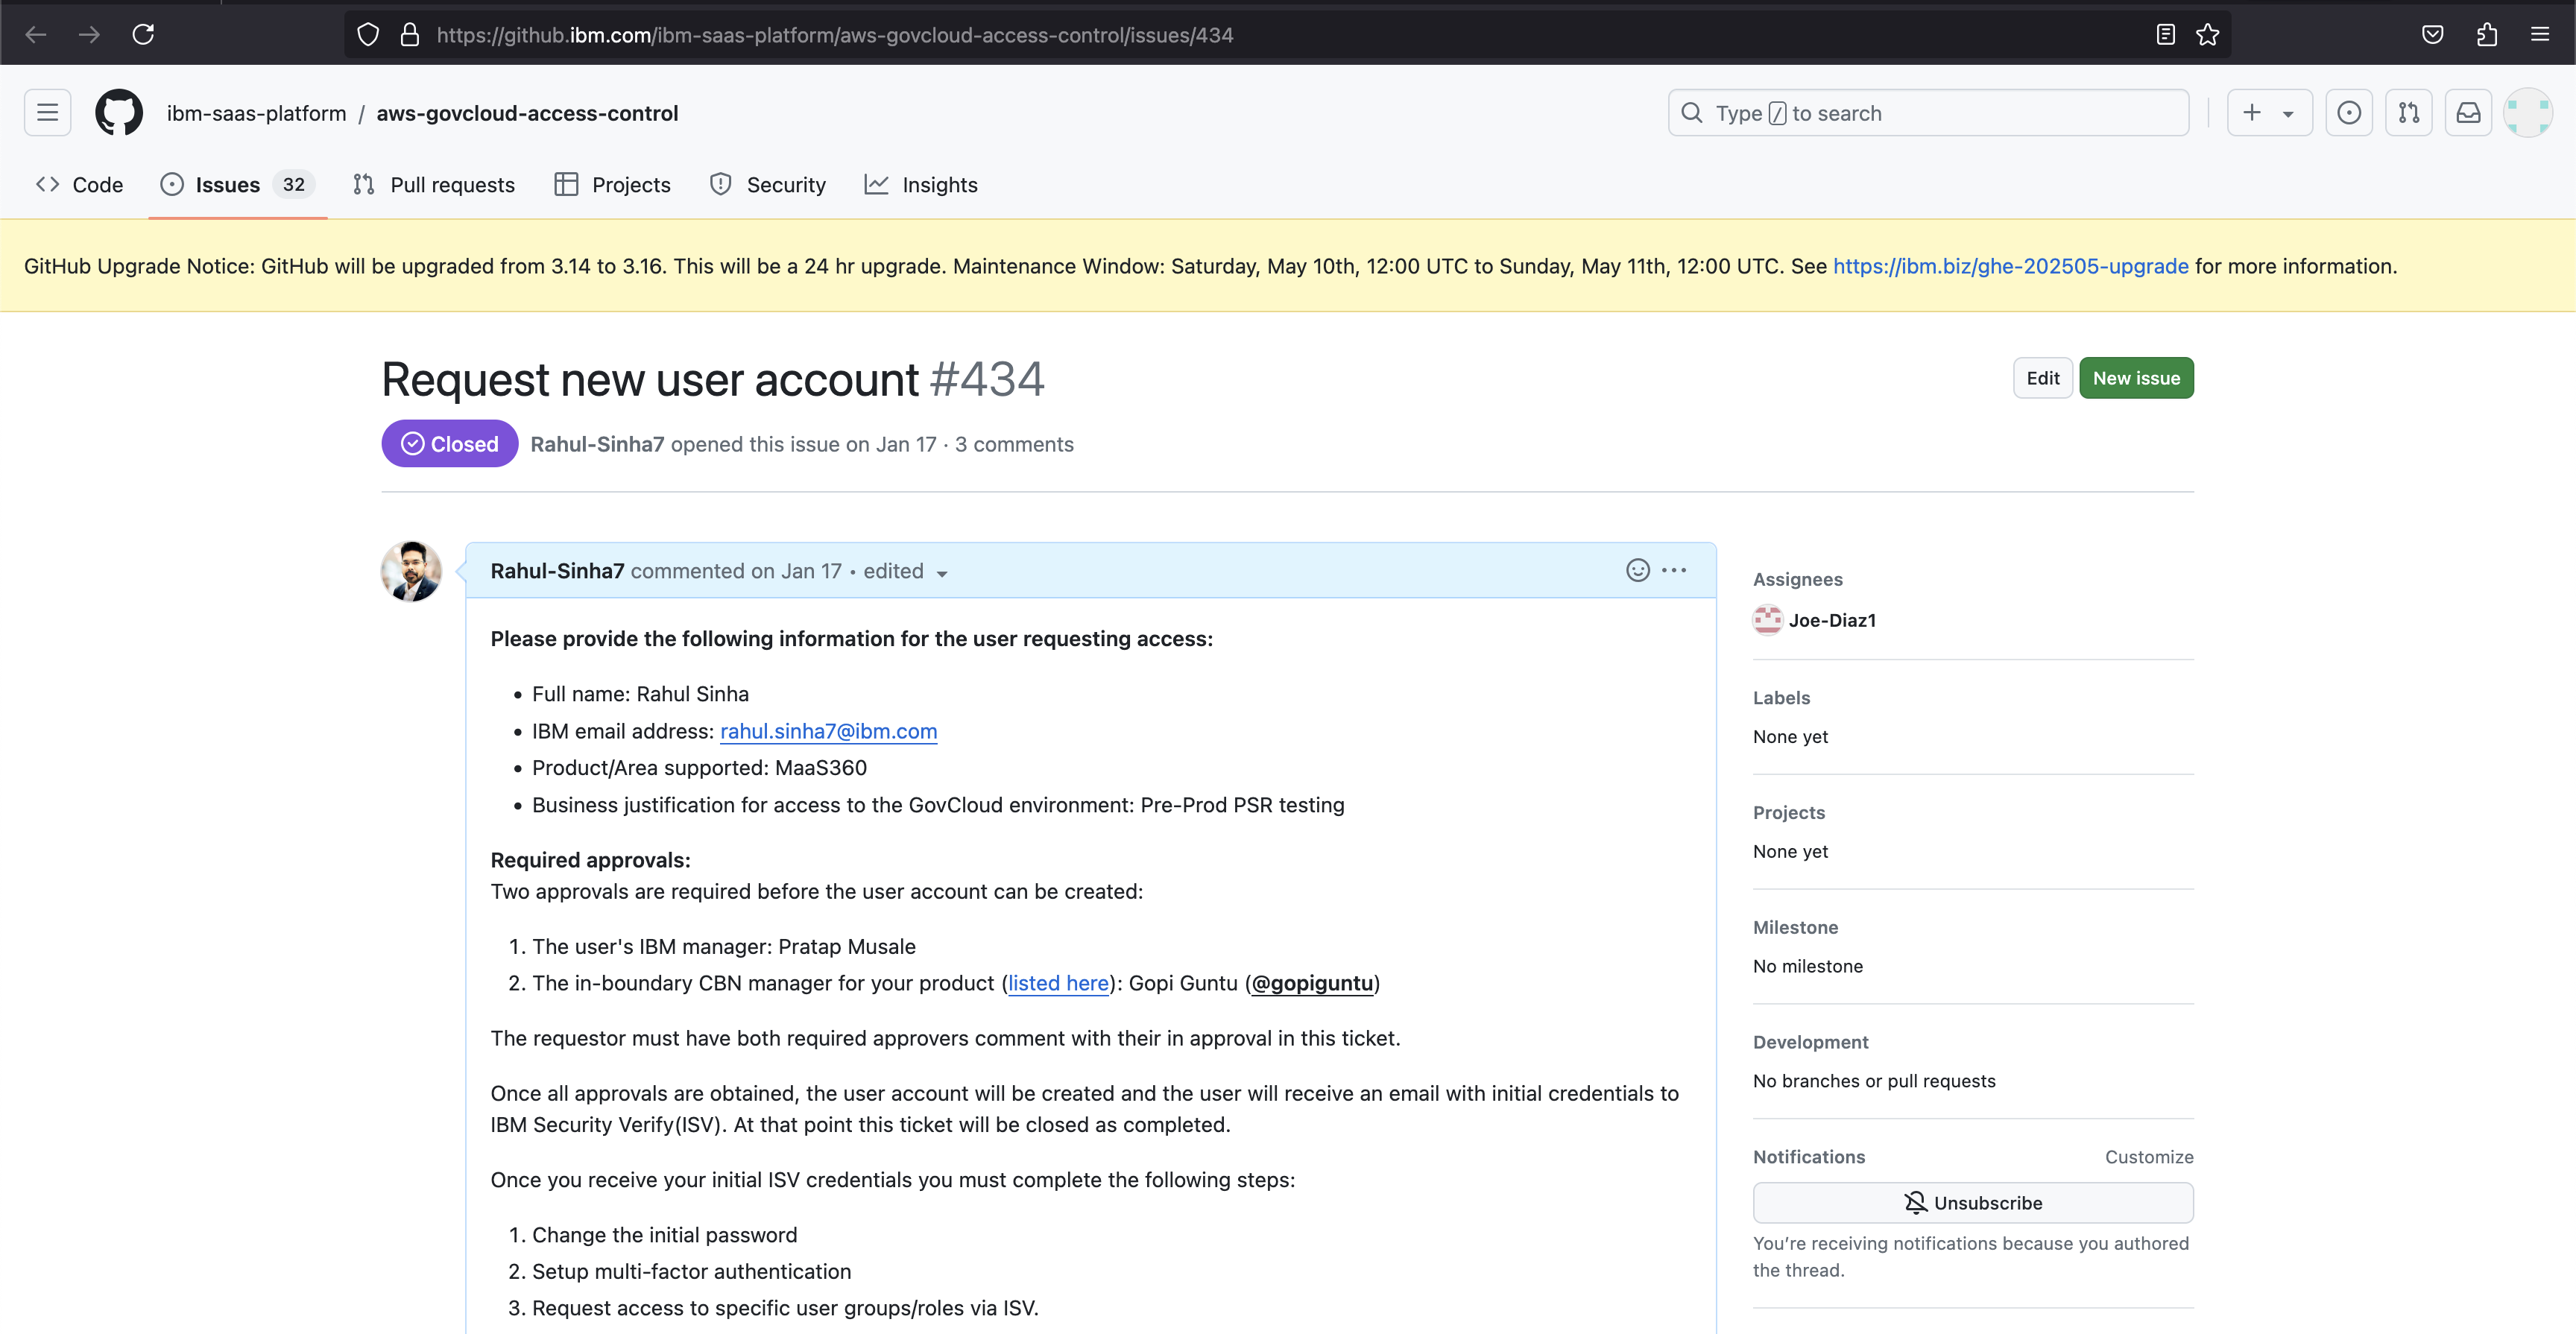Click the Milestone sidebar heading

pyautogui.click(x=1795, y=927)
